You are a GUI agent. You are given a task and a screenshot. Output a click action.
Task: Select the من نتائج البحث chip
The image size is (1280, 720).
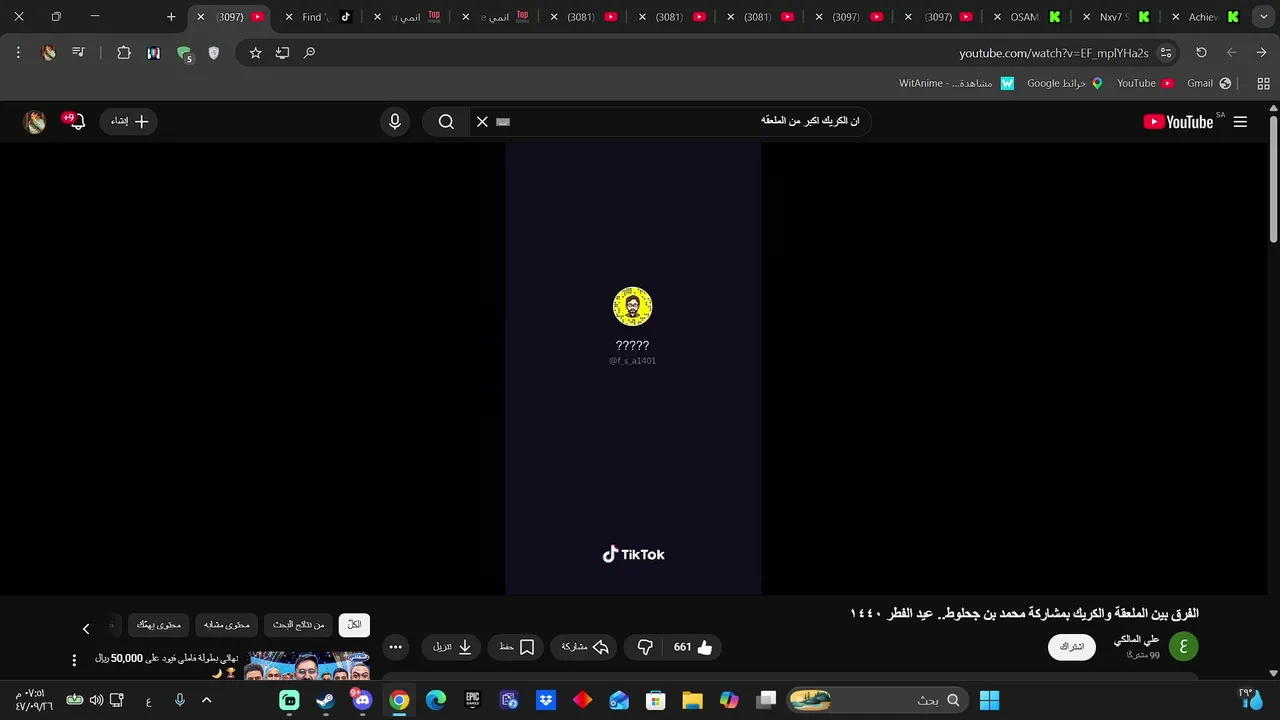[x=298, y=625]
